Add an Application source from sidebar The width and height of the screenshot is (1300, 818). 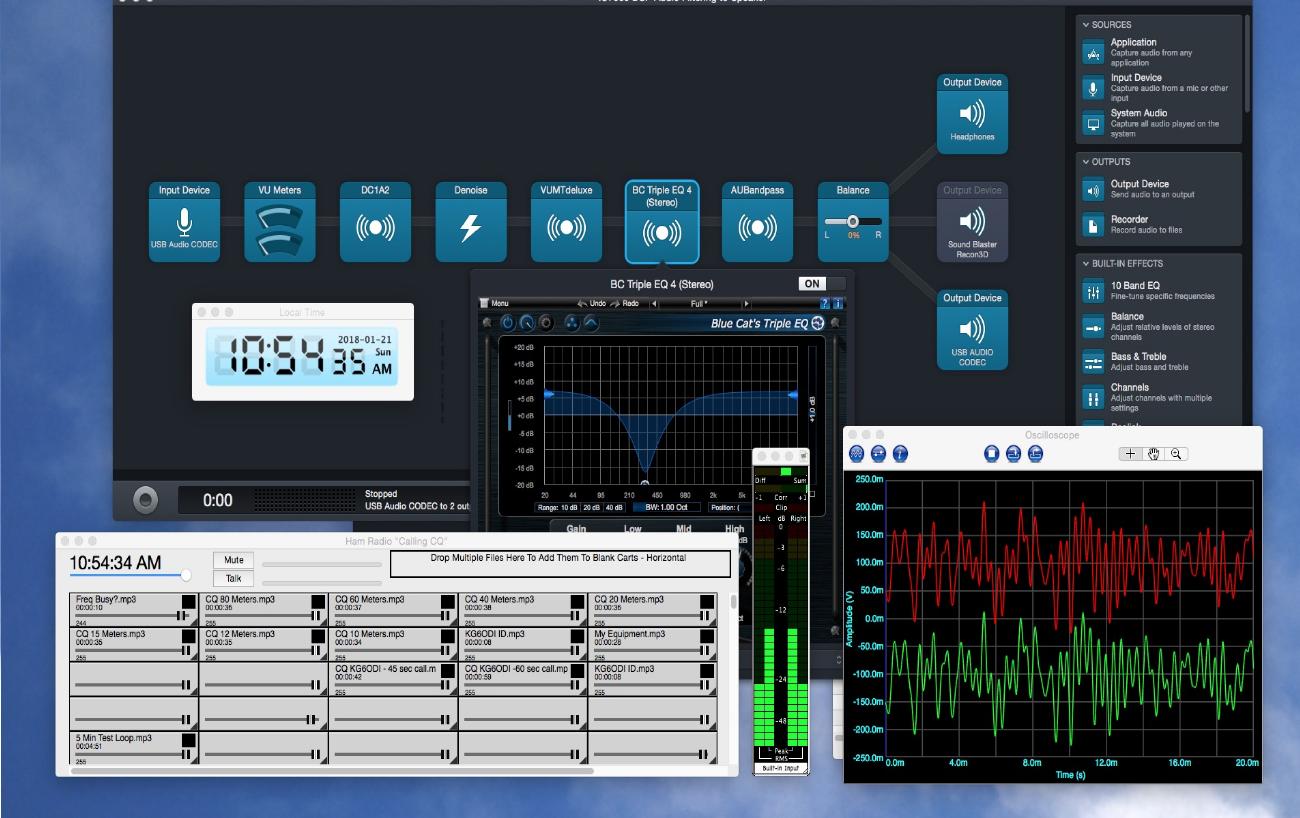coord(1158,52)
